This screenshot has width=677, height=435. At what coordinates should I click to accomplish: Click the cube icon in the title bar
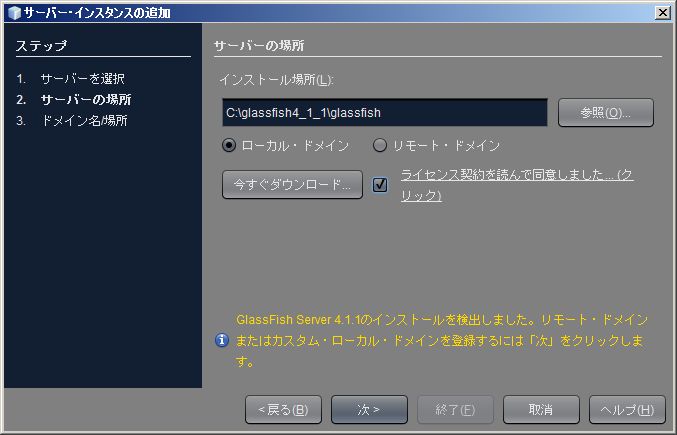(14, 13)
